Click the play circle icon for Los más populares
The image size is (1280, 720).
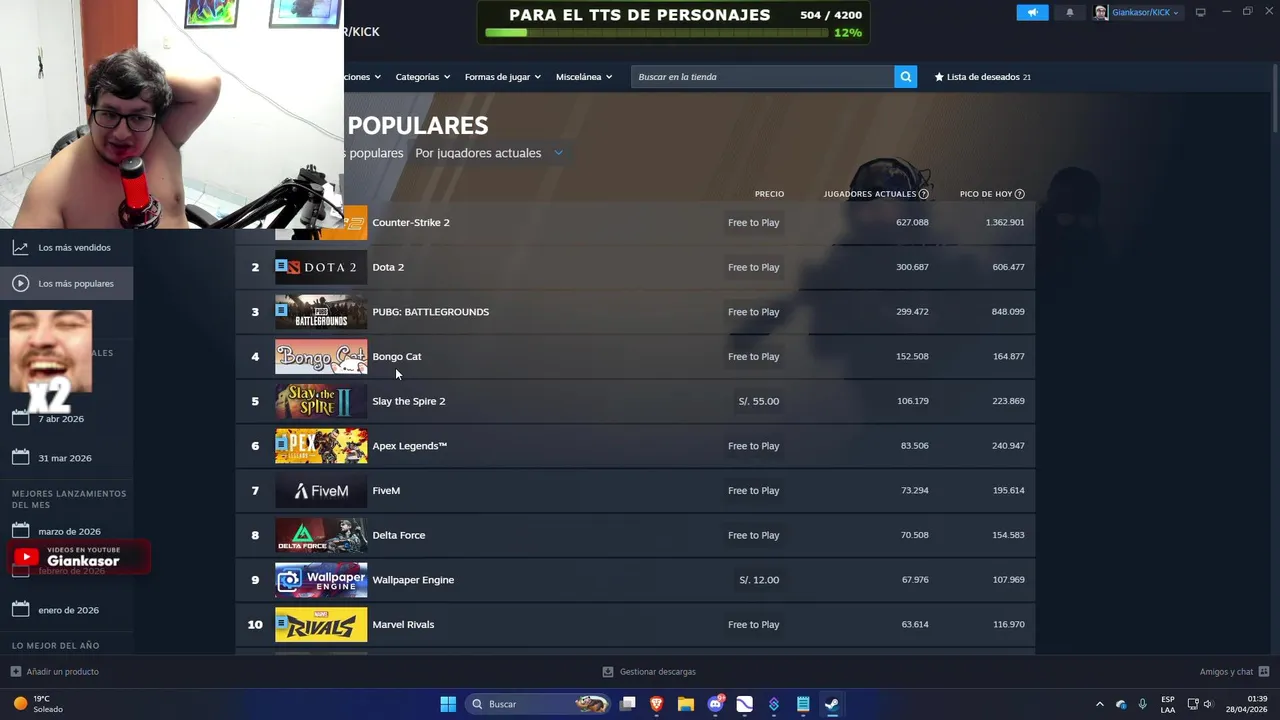[20, 283]
